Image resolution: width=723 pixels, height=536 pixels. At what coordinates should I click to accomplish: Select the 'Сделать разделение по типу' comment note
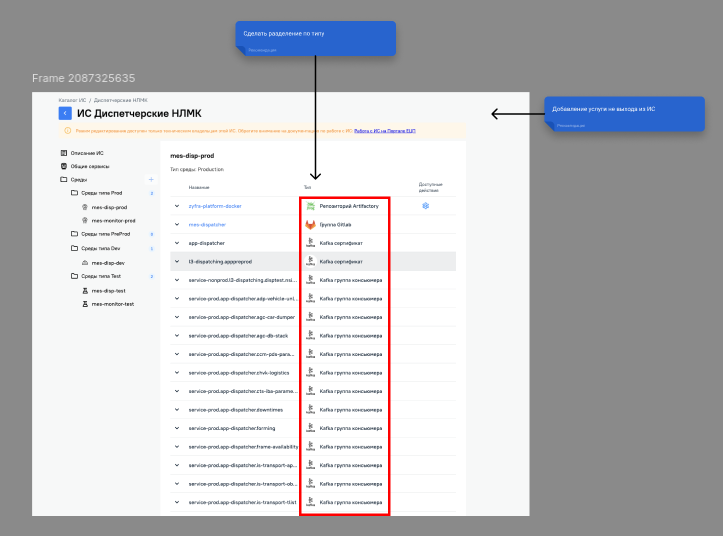pyautogui.click(x=315, y=37)
